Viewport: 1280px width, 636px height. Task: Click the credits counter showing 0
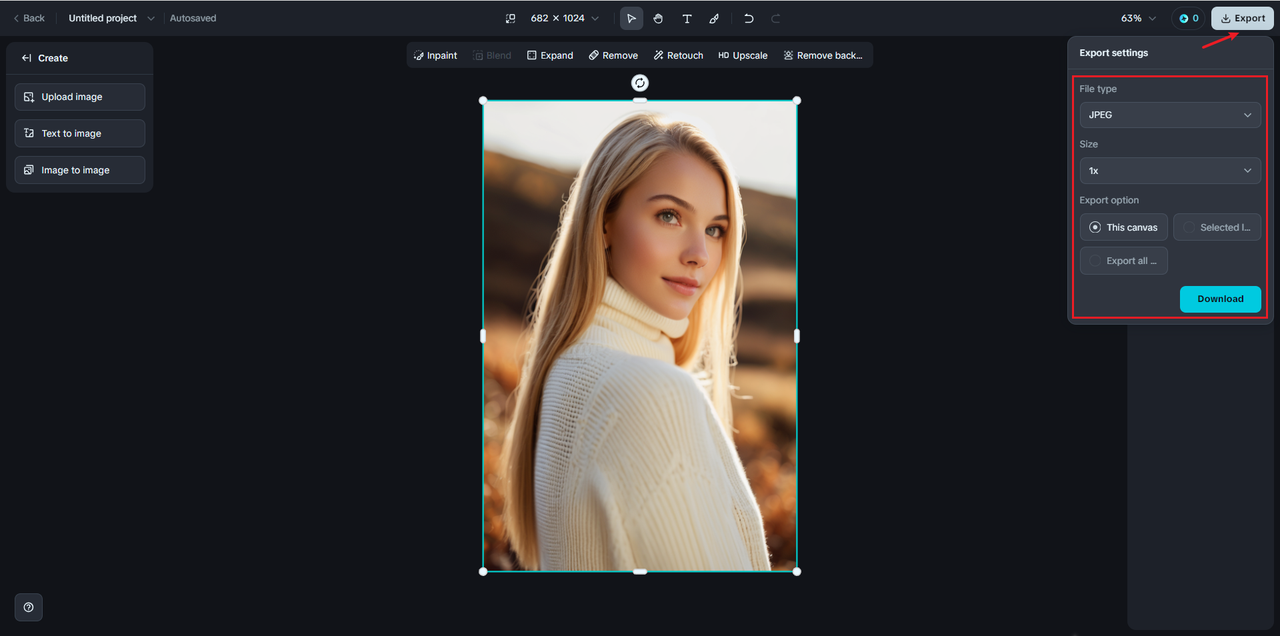click(x=1188, y=18)
